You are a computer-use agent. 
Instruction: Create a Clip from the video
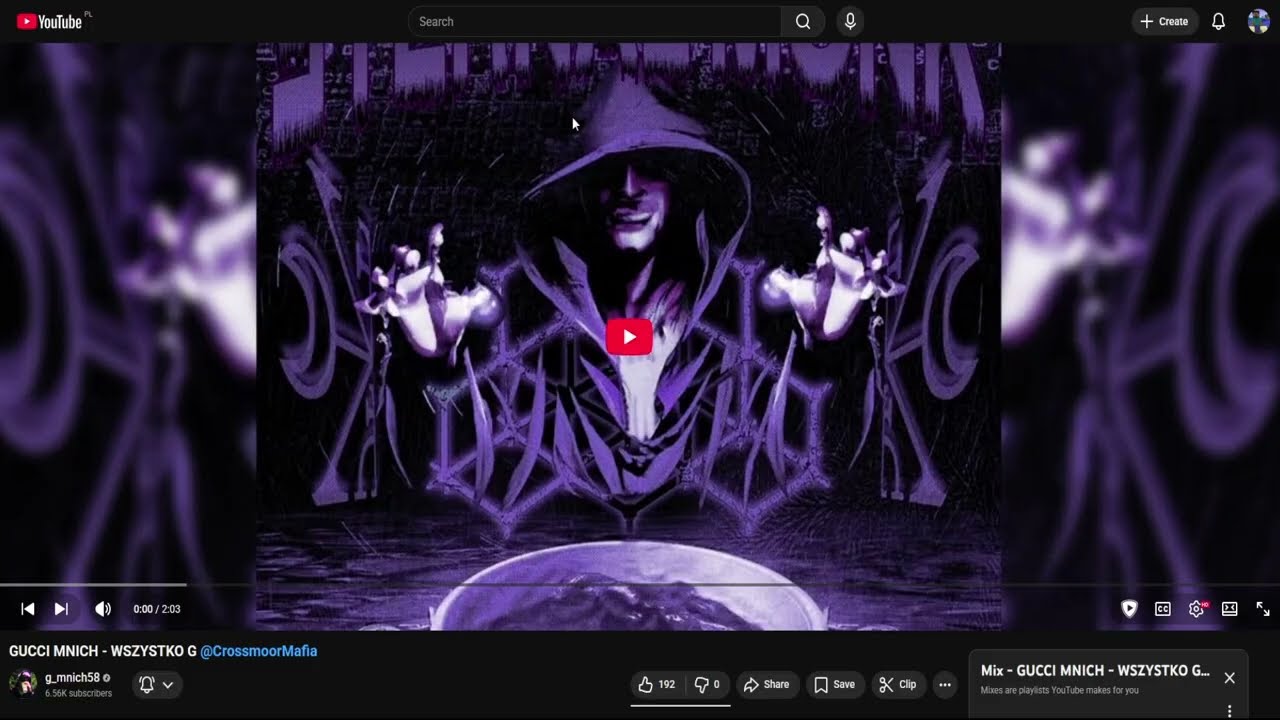[898, 685]
